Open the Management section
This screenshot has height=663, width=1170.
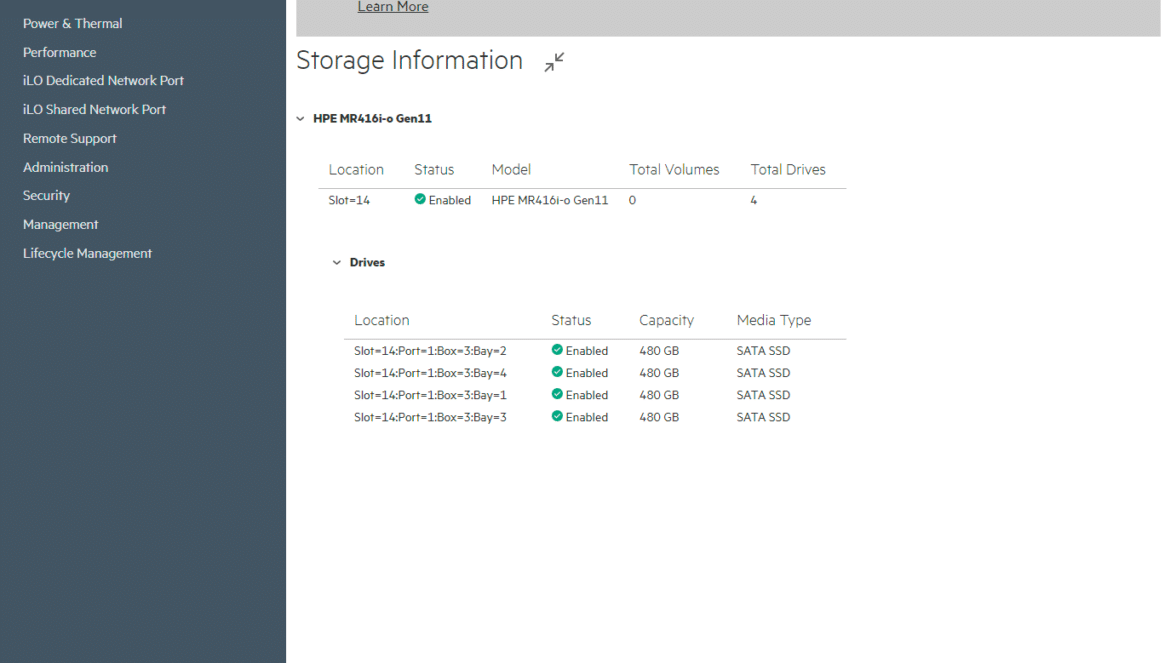click(60, 224)
